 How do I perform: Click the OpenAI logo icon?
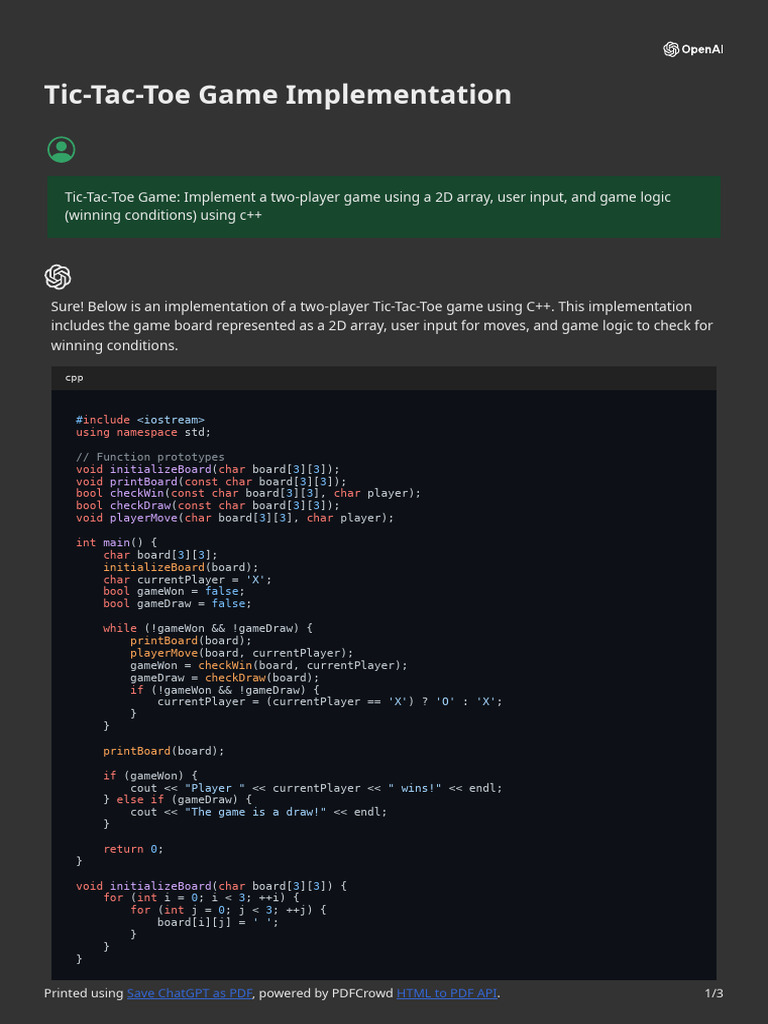(671, 50)
